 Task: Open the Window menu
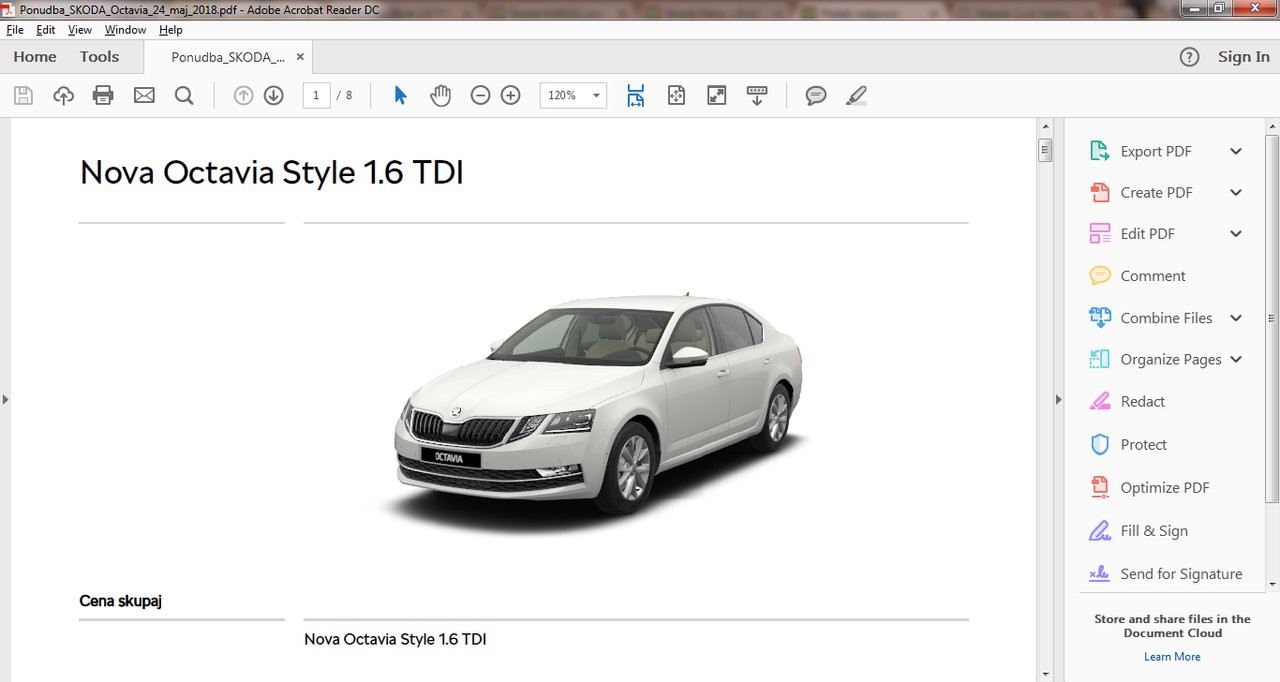click(x=125, y=30)
